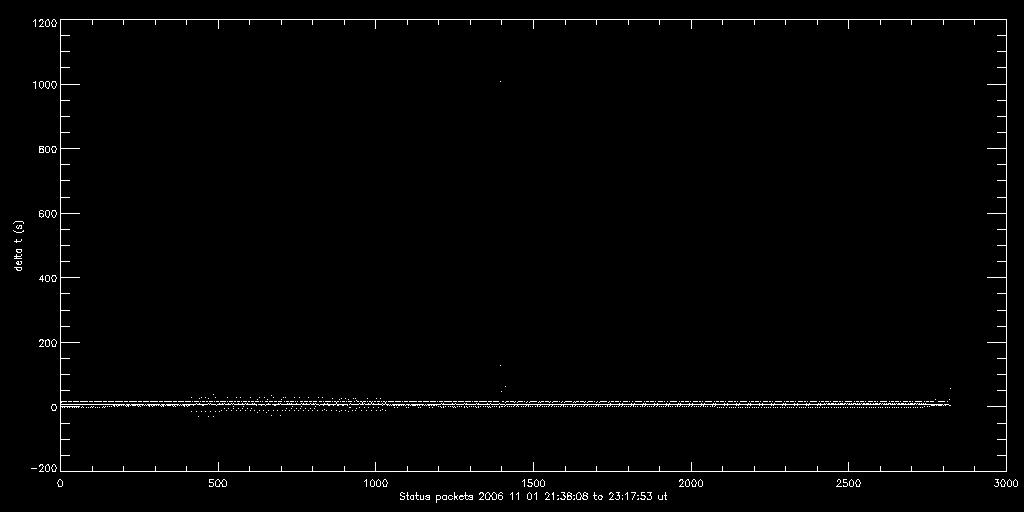Click the 200 y-axis tick label
This screenshot has width=1024, height=512.
point(46,343)
